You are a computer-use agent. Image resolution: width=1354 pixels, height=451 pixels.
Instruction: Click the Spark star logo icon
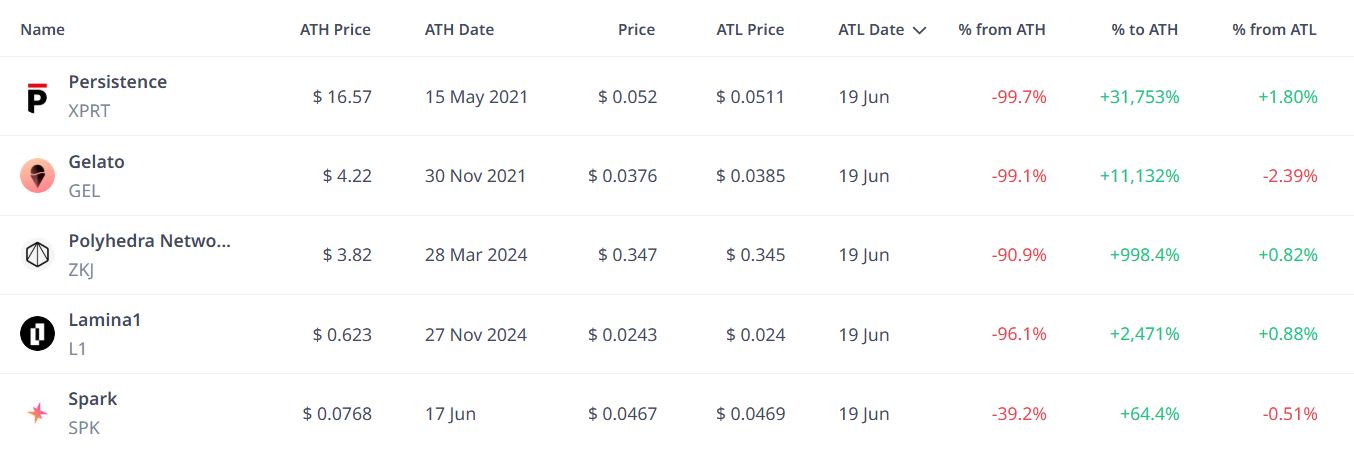37,413
